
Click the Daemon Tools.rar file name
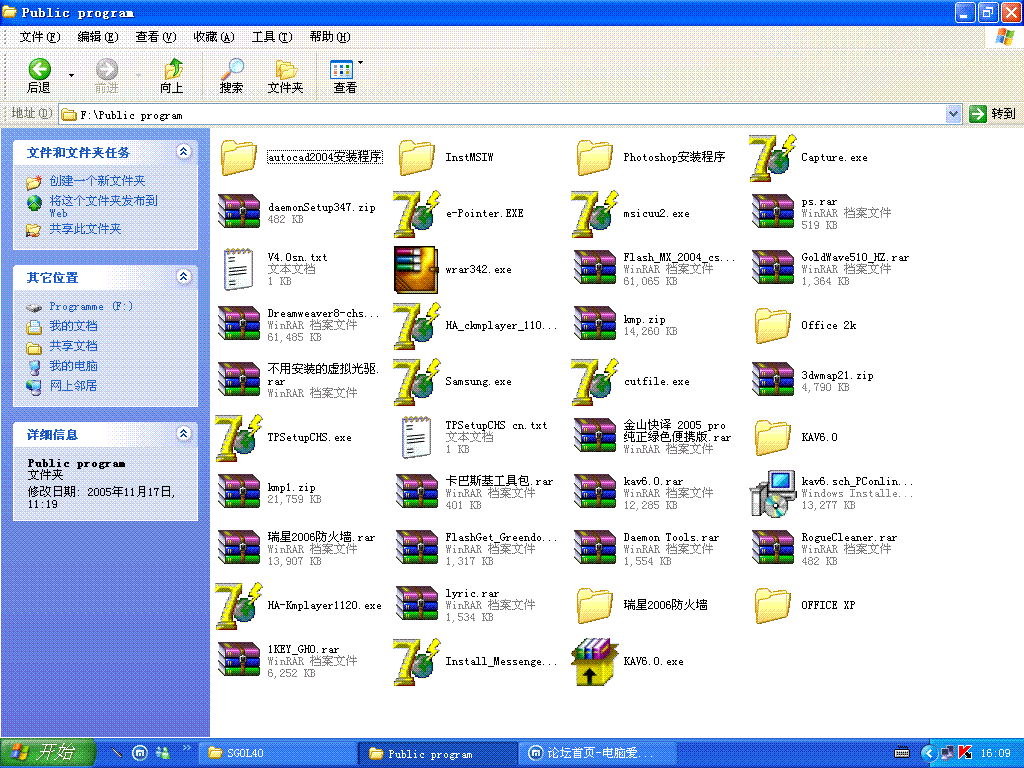click(671, 537)
